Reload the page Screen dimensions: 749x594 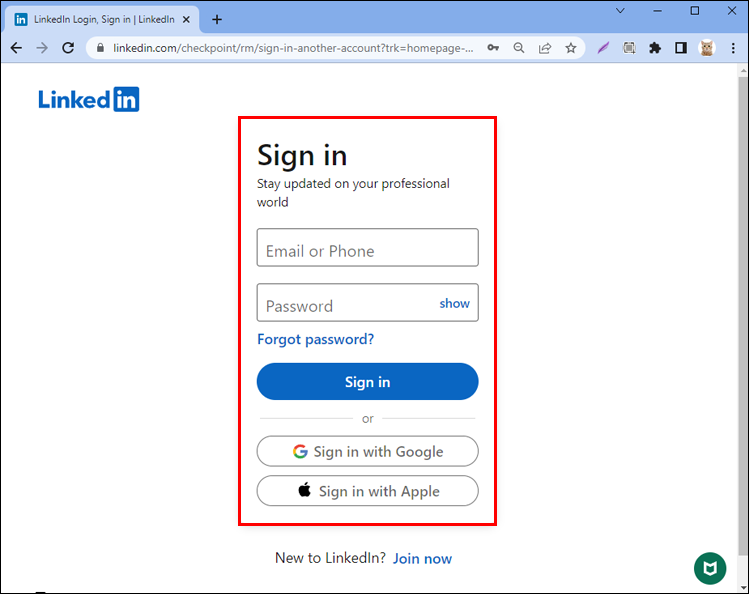(68, 47)
